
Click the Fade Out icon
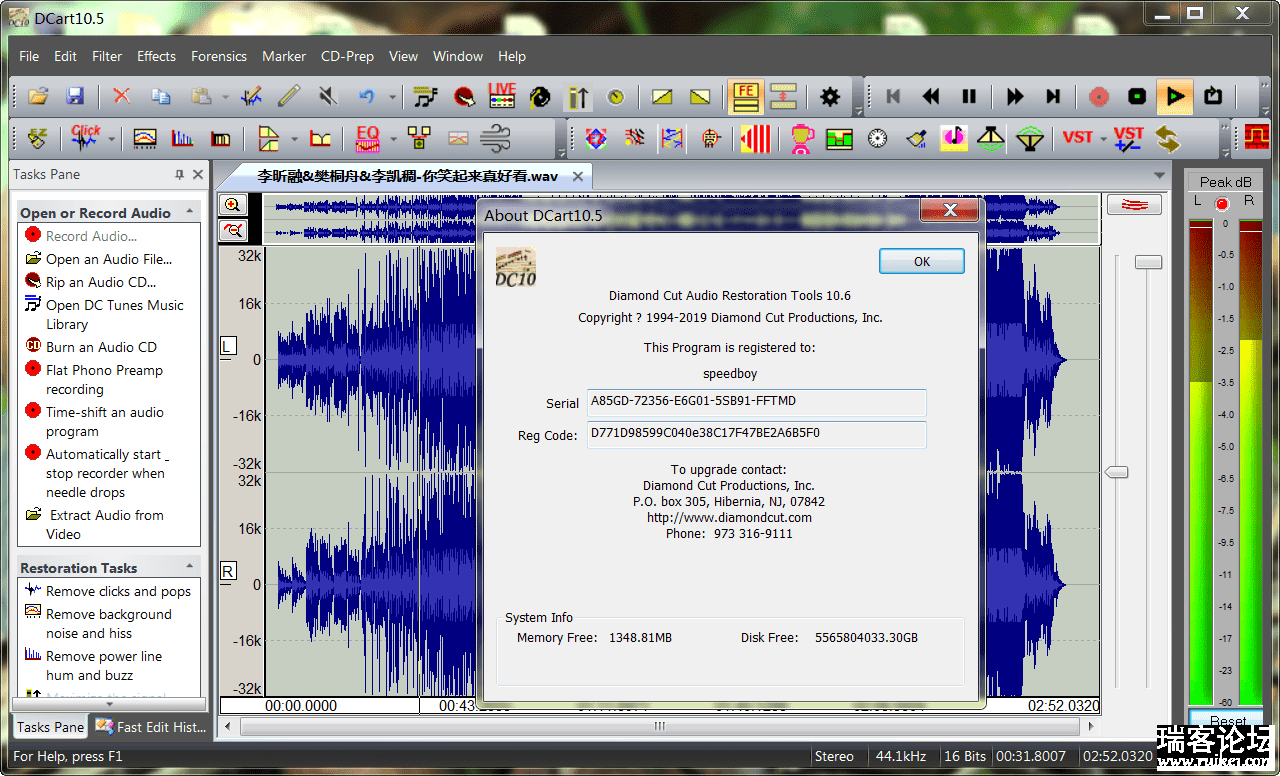pos(700,97)
